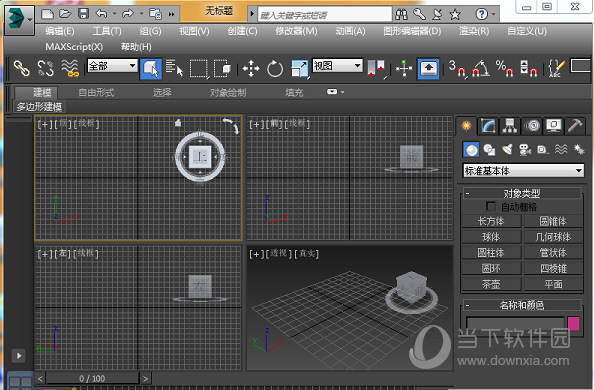Select the Unlink Selection tool

point(45,69)
